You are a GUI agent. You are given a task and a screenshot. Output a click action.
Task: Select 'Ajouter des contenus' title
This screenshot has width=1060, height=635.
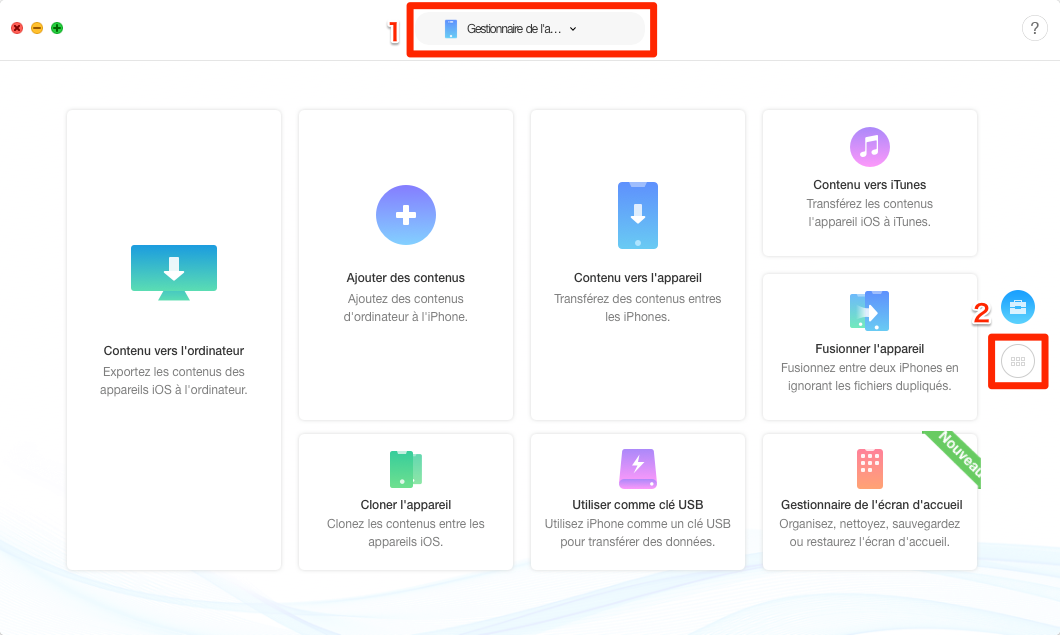[406, 277]
